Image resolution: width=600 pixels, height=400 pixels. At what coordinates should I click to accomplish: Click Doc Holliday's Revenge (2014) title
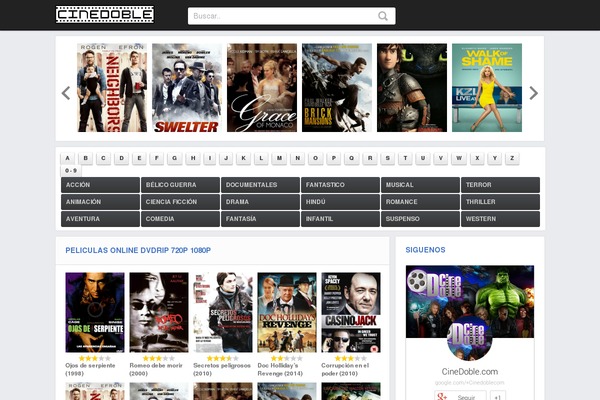pos(280,369)
